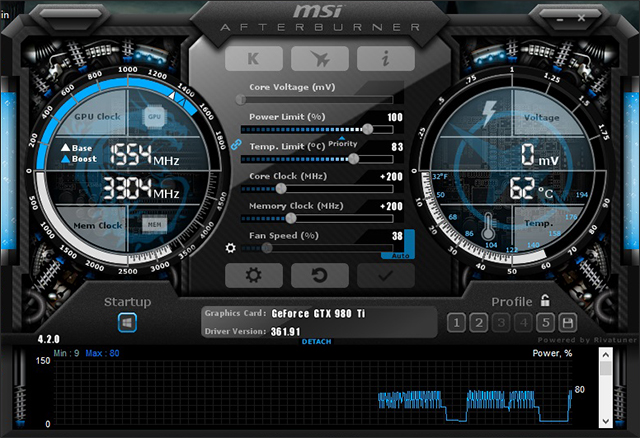Toggle fan speed Auto mode
Image resolution: width=640 pixels, height=438 pixels.
pos(400,256)
